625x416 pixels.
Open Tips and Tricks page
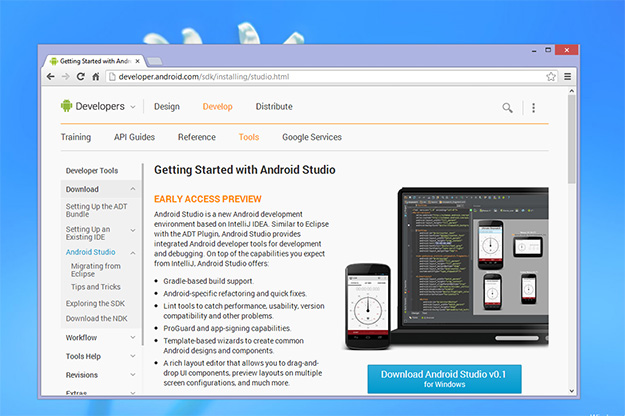pyautogui.click(x=96, y=287)
